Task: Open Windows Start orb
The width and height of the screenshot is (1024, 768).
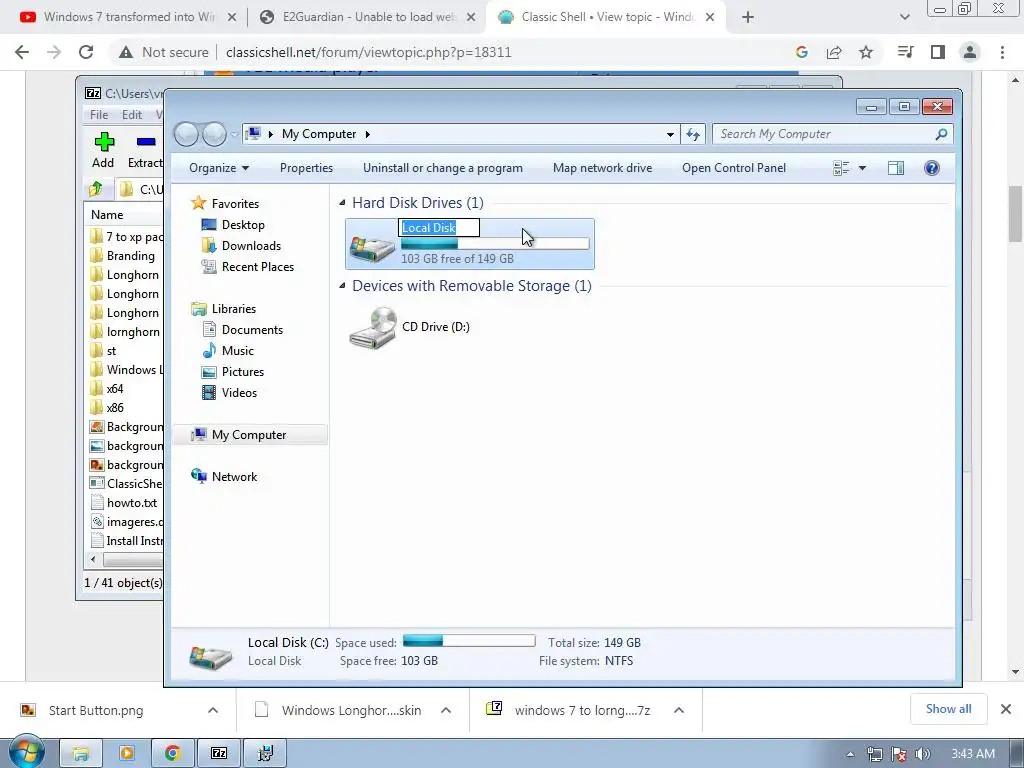Action: (27, 752)
